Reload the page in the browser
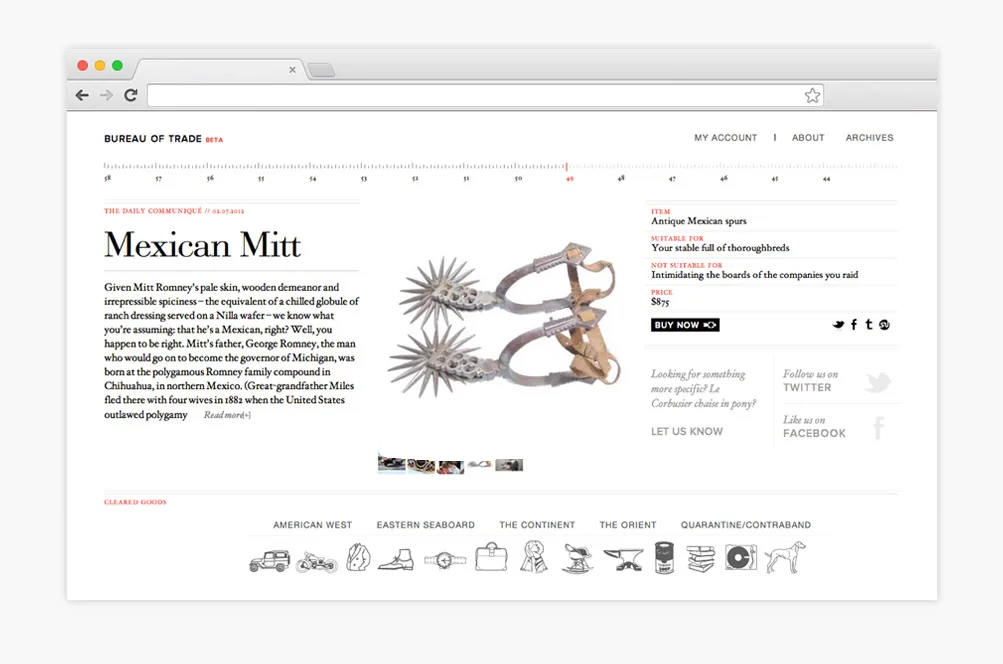This screenshot has width=1003, height=664. pyautogui.click(x=130, y=95)
